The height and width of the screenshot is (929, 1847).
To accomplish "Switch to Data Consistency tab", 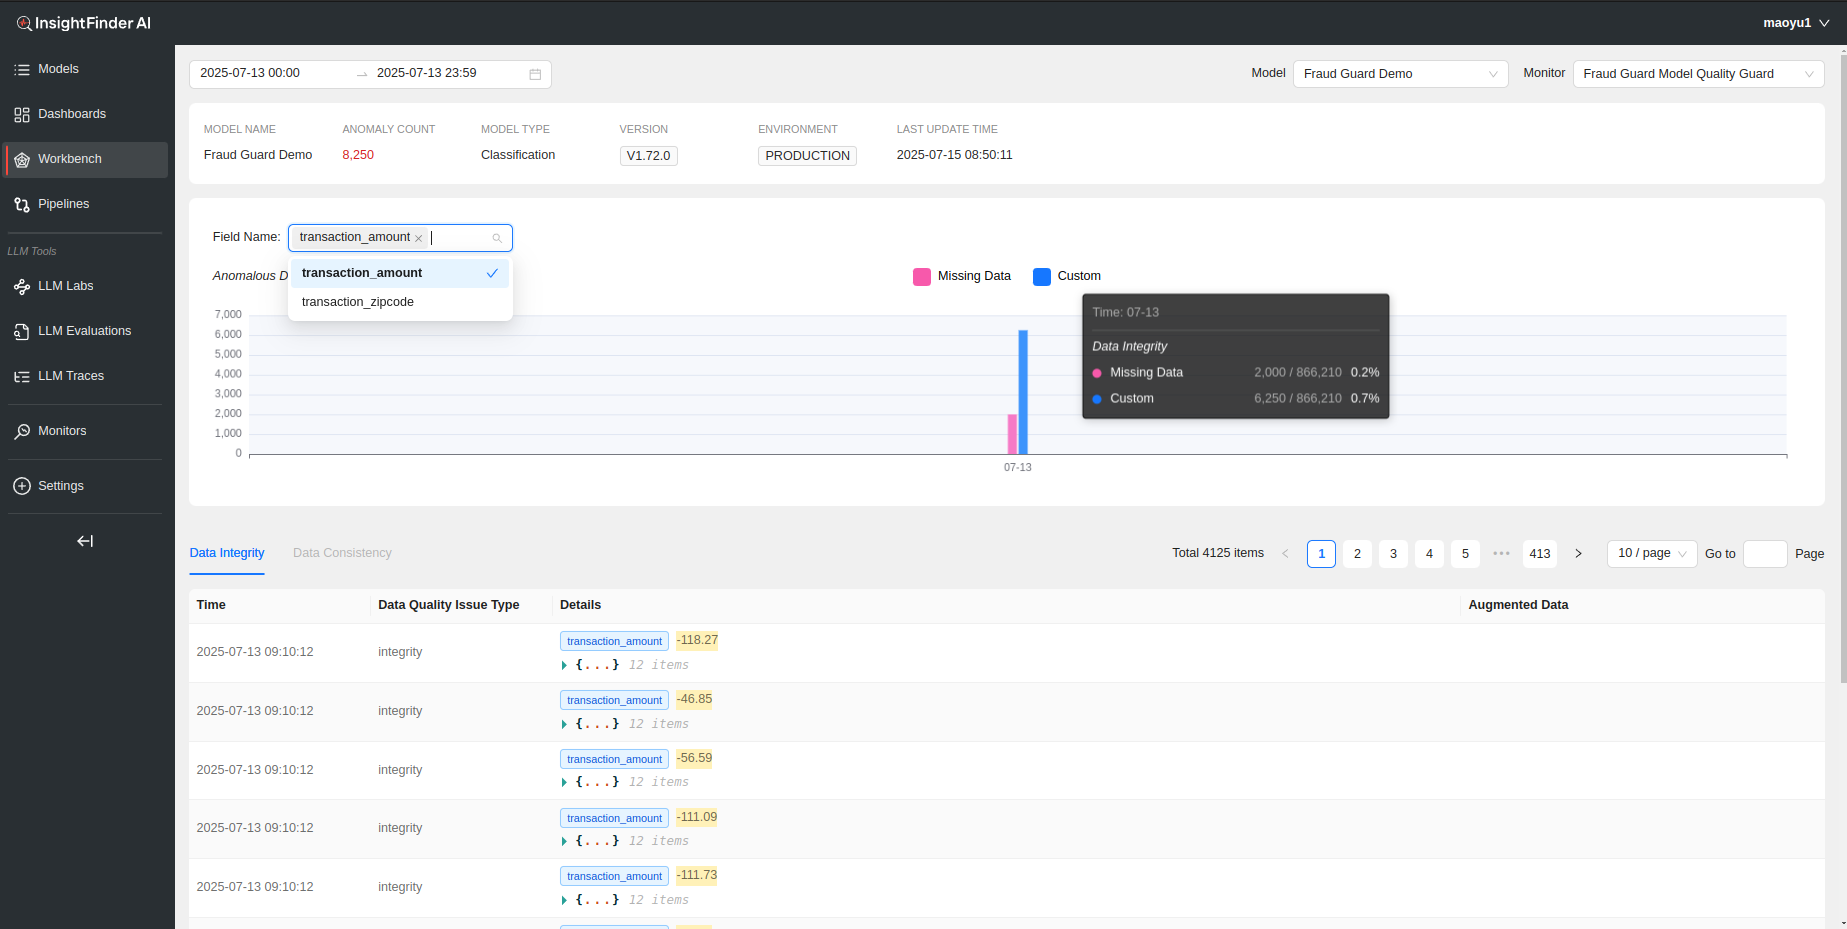I will pos(342,553).
